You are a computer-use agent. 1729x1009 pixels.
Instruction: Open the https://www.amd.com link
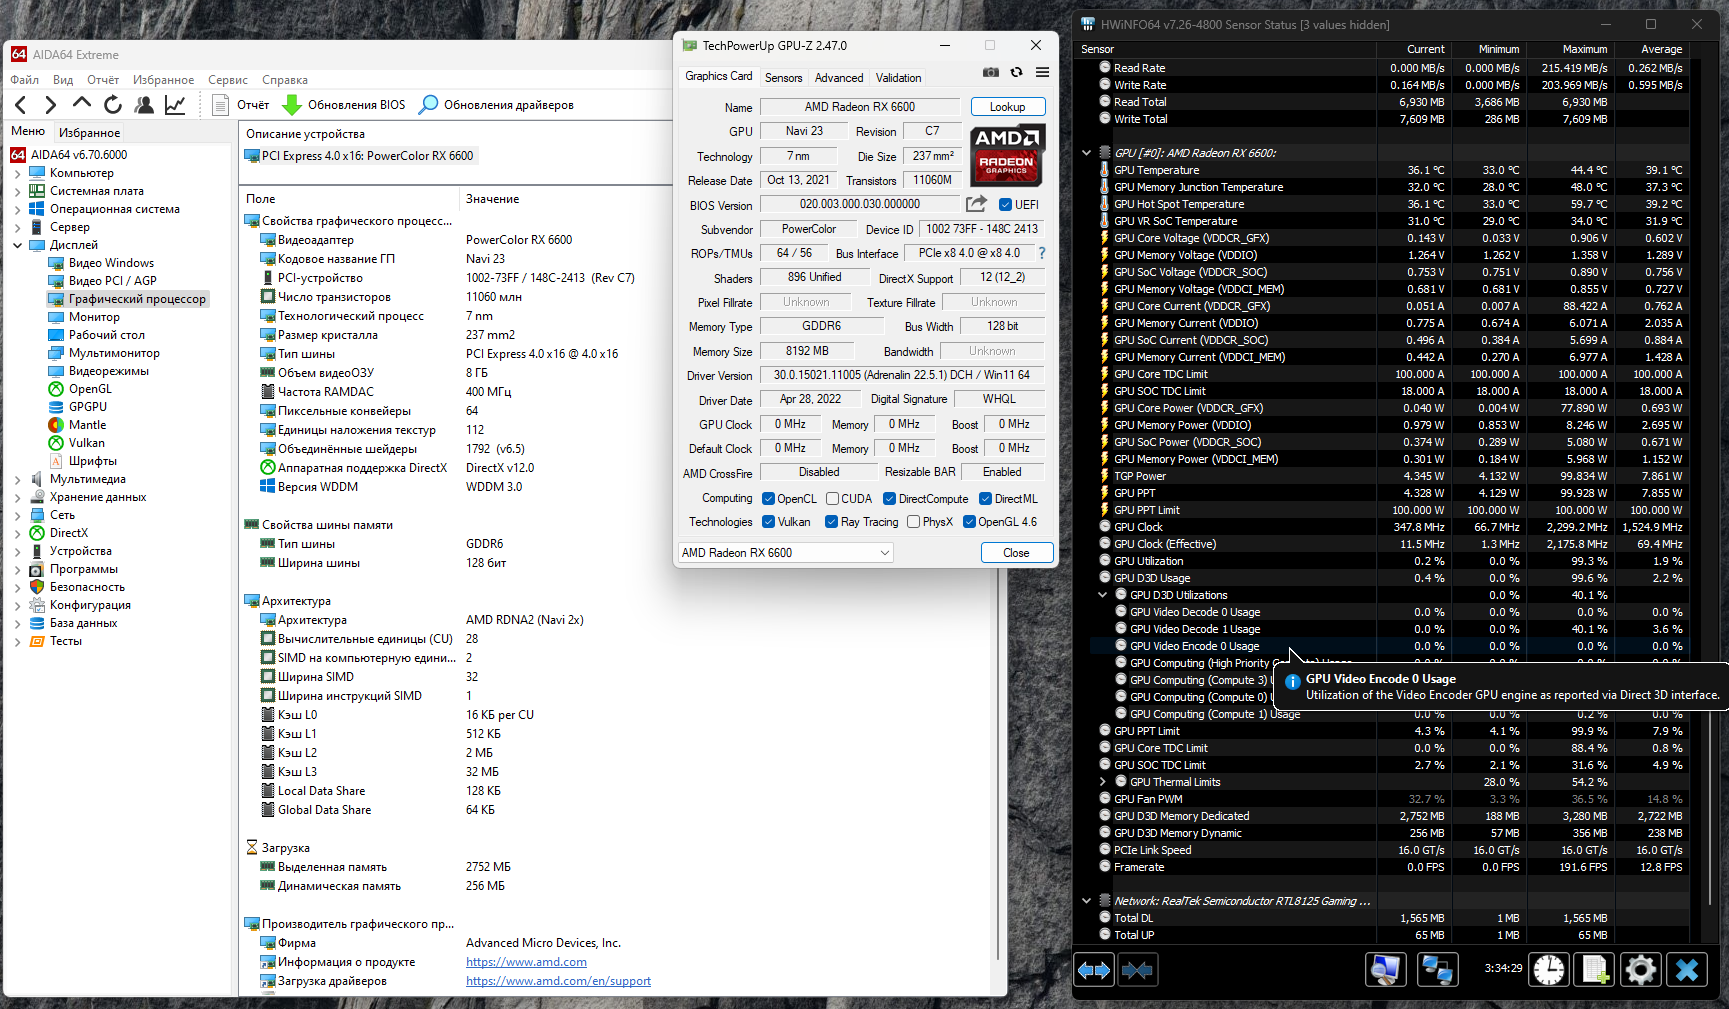point(526,962)
